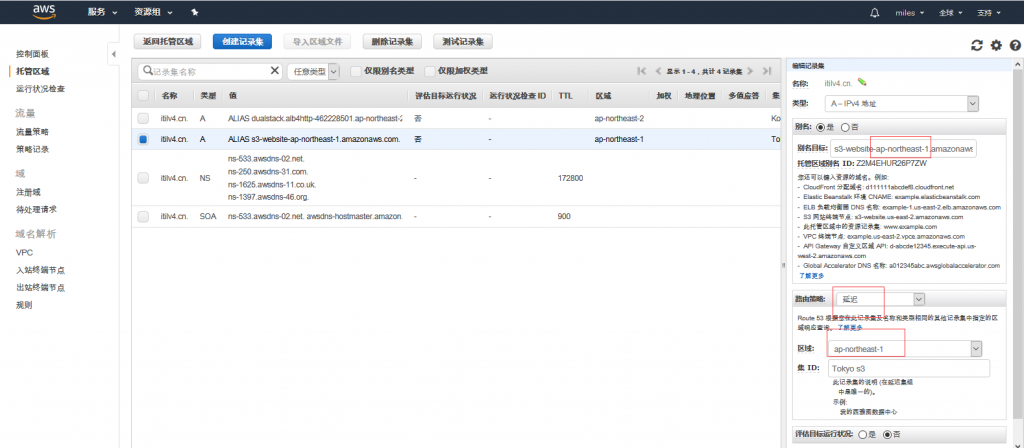Jump to the last page of records

point(767,71)
